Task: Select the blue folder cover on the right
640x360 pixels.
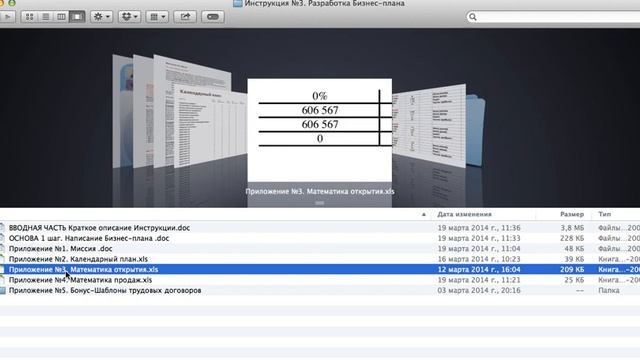Action: pyautogui.click(x=476, y=131)
